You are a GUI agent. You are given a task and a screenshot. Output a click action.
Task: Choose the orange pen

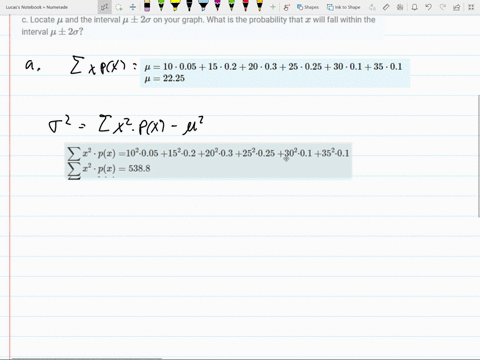point(259,6)
